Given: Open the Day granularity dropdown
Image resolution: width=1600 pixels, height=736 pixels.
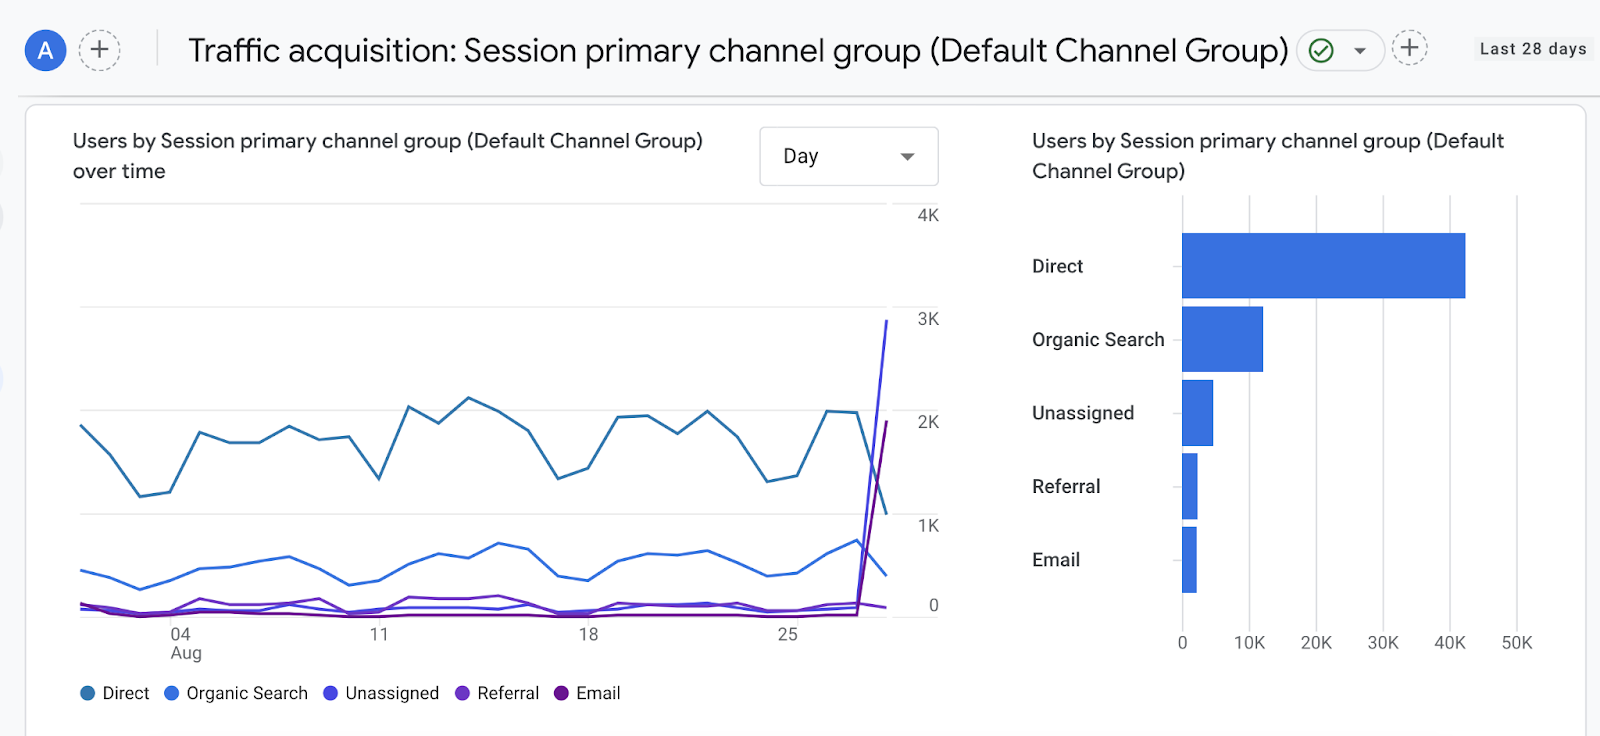Looking at the screenshot, I should point(848,156).
